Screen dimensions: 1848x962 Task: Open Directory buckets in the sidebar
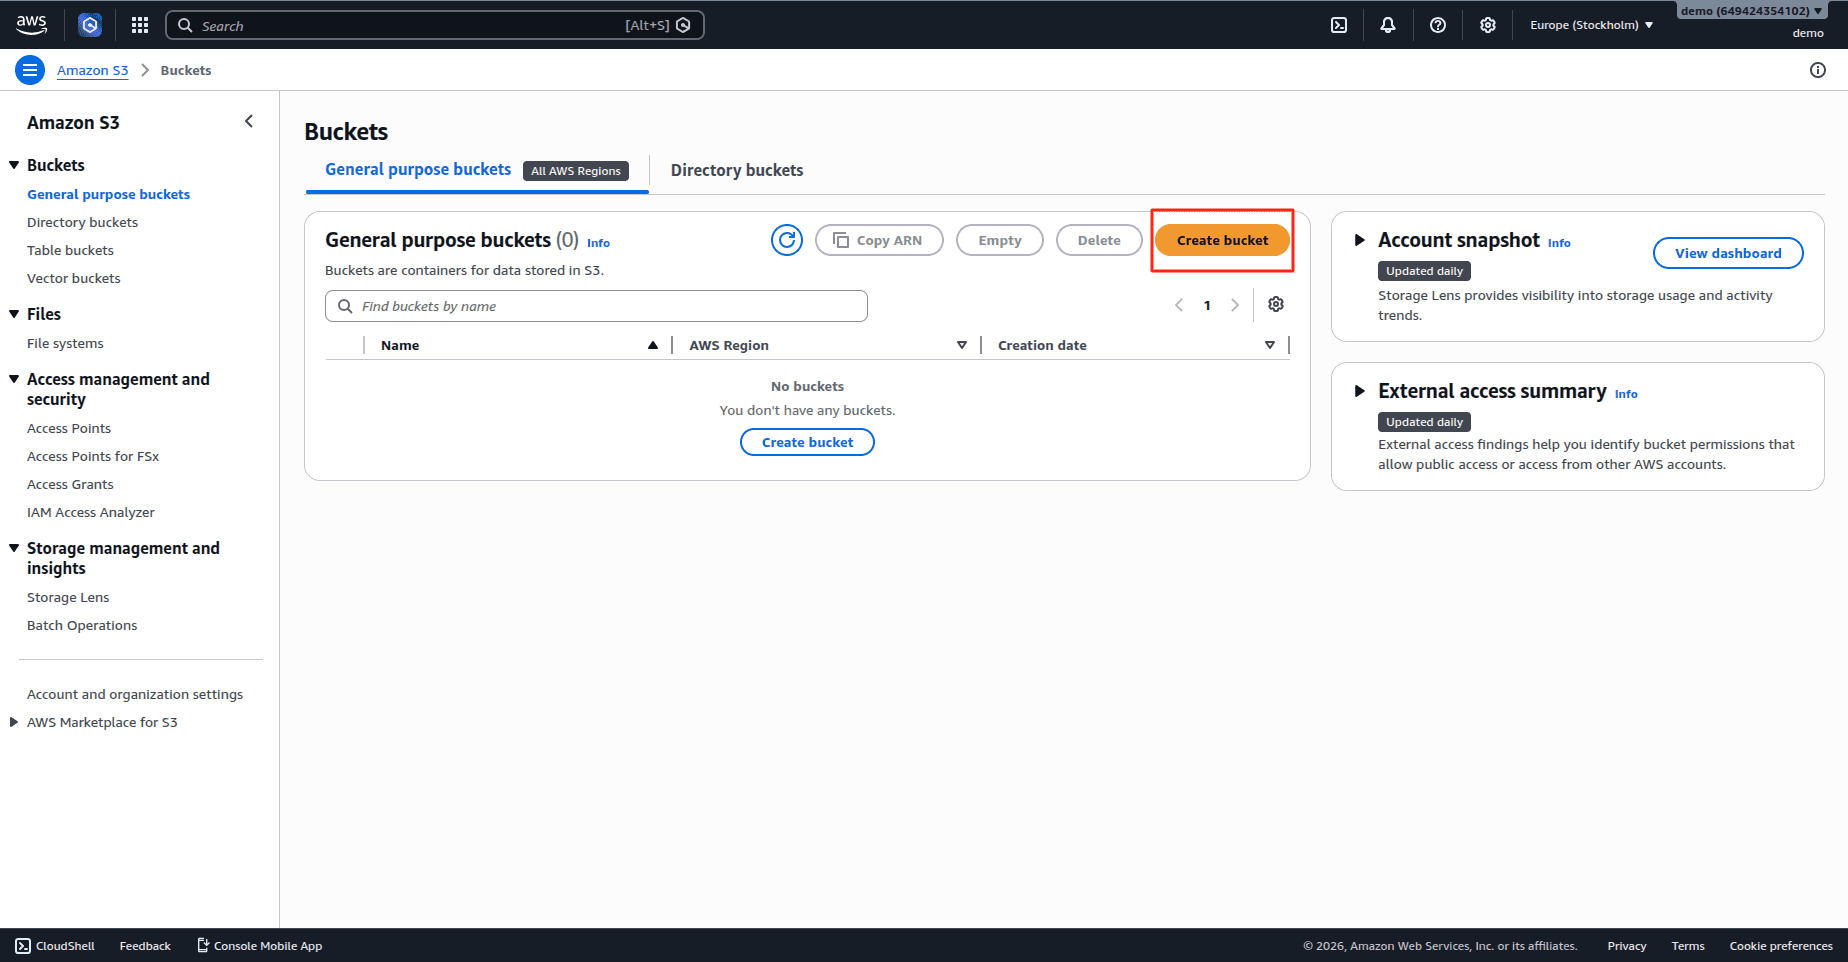pyautogui.click(x=82, y=222)
